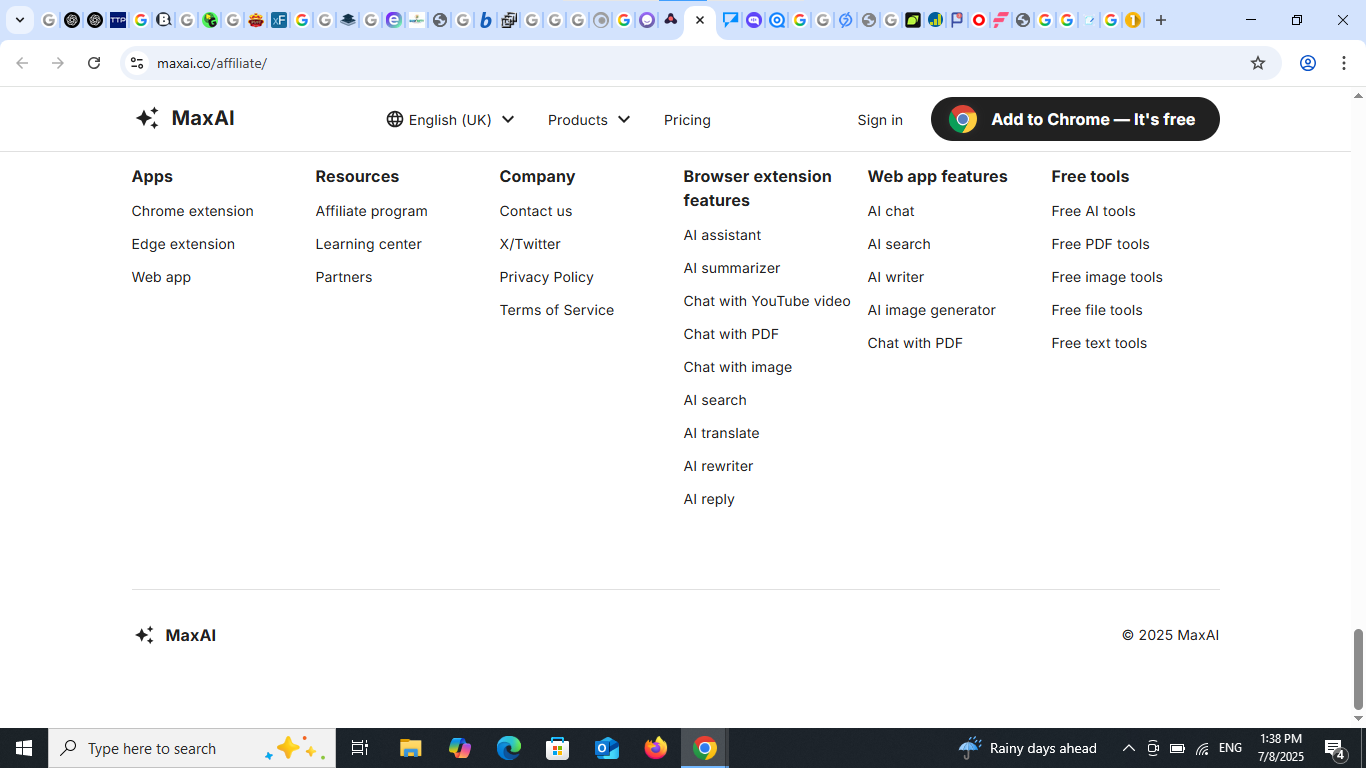Open Microsoft Store from taskbar
This screenshot has height=768, width=1366.
click(558, 748)
